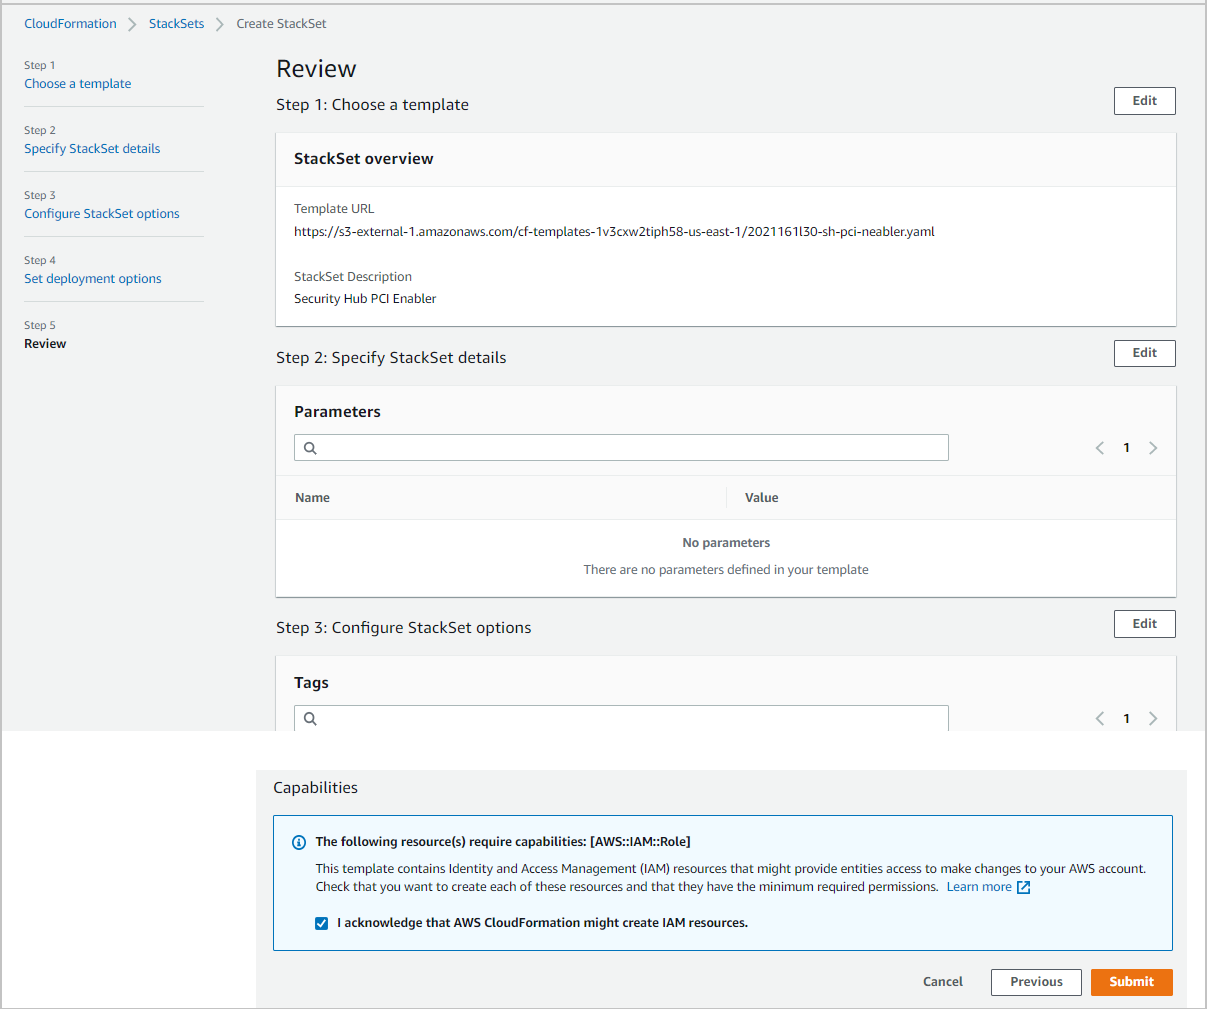The height and width of the screenshot is (1009, 1207).
Task: Open StackSets from the breadcrumb
Action: tap(176, 23)
